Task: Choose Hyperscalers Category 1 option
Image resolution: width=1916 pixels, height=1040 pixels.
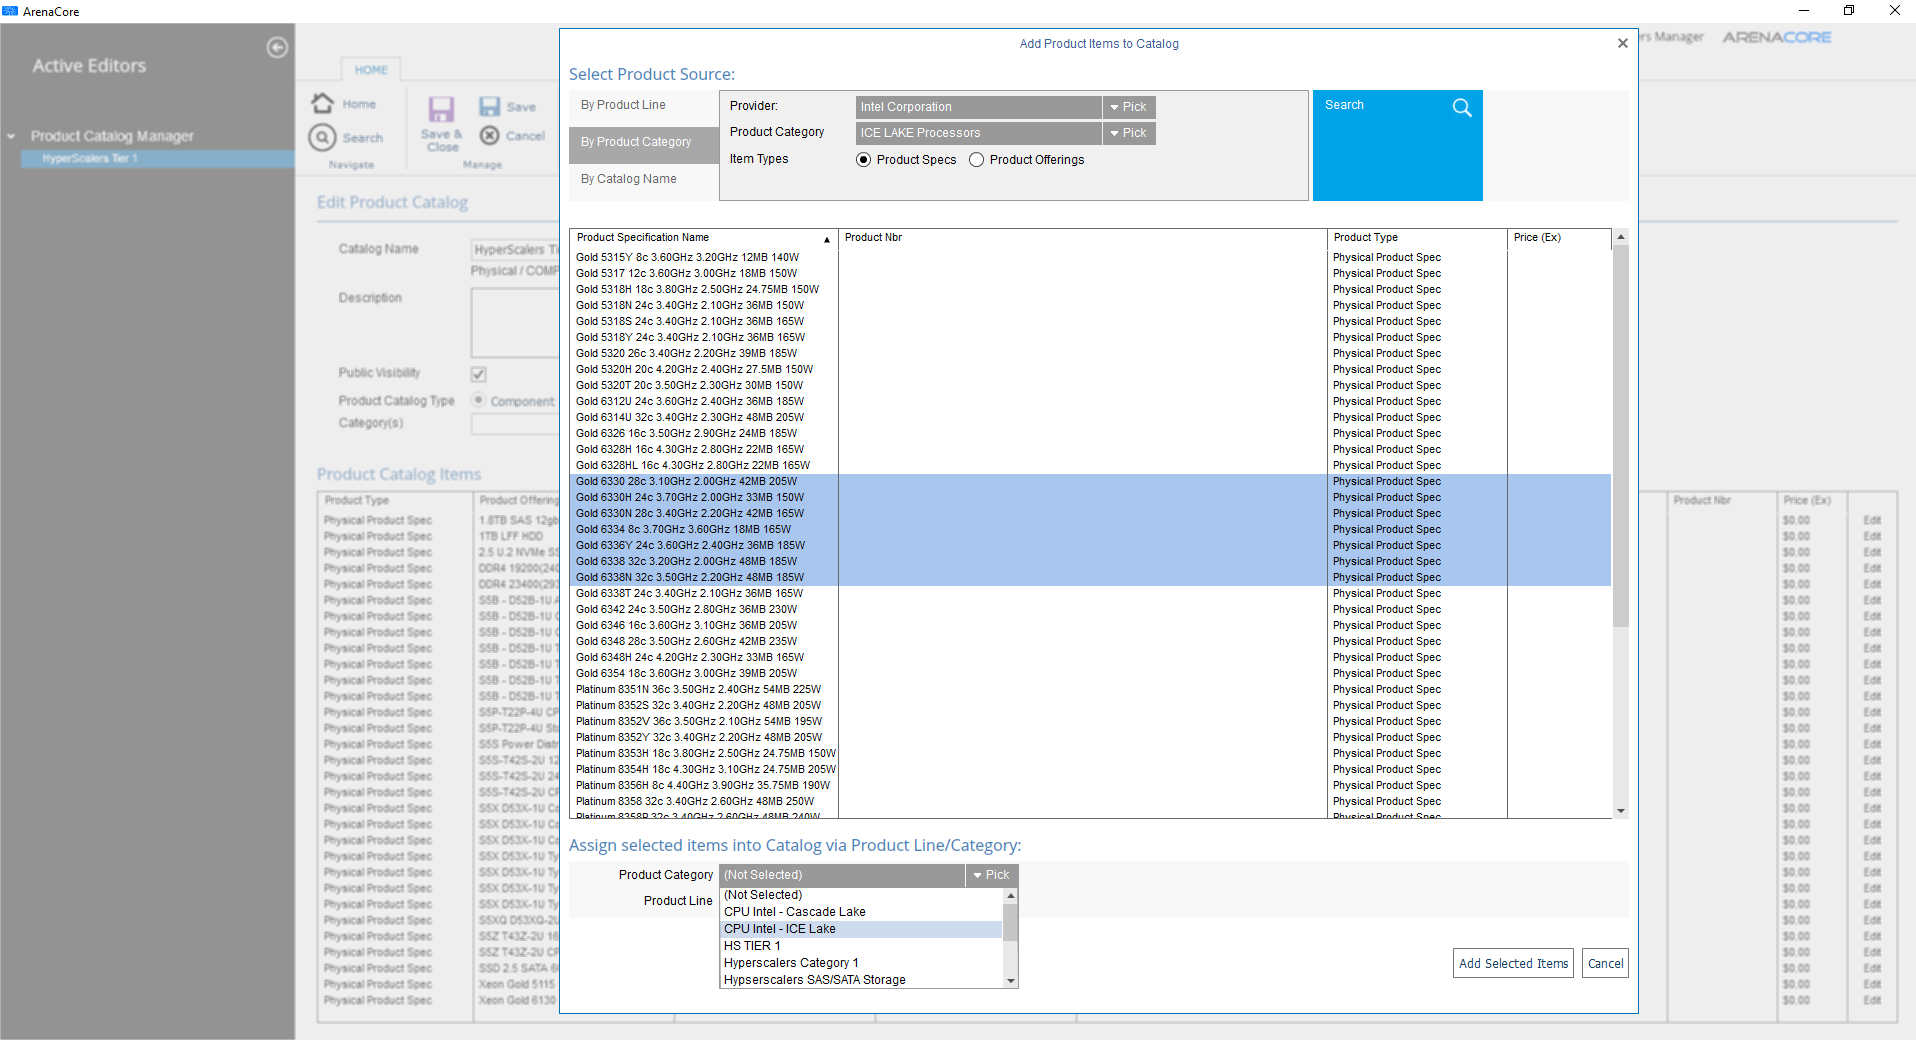Action: pos(861,963)
